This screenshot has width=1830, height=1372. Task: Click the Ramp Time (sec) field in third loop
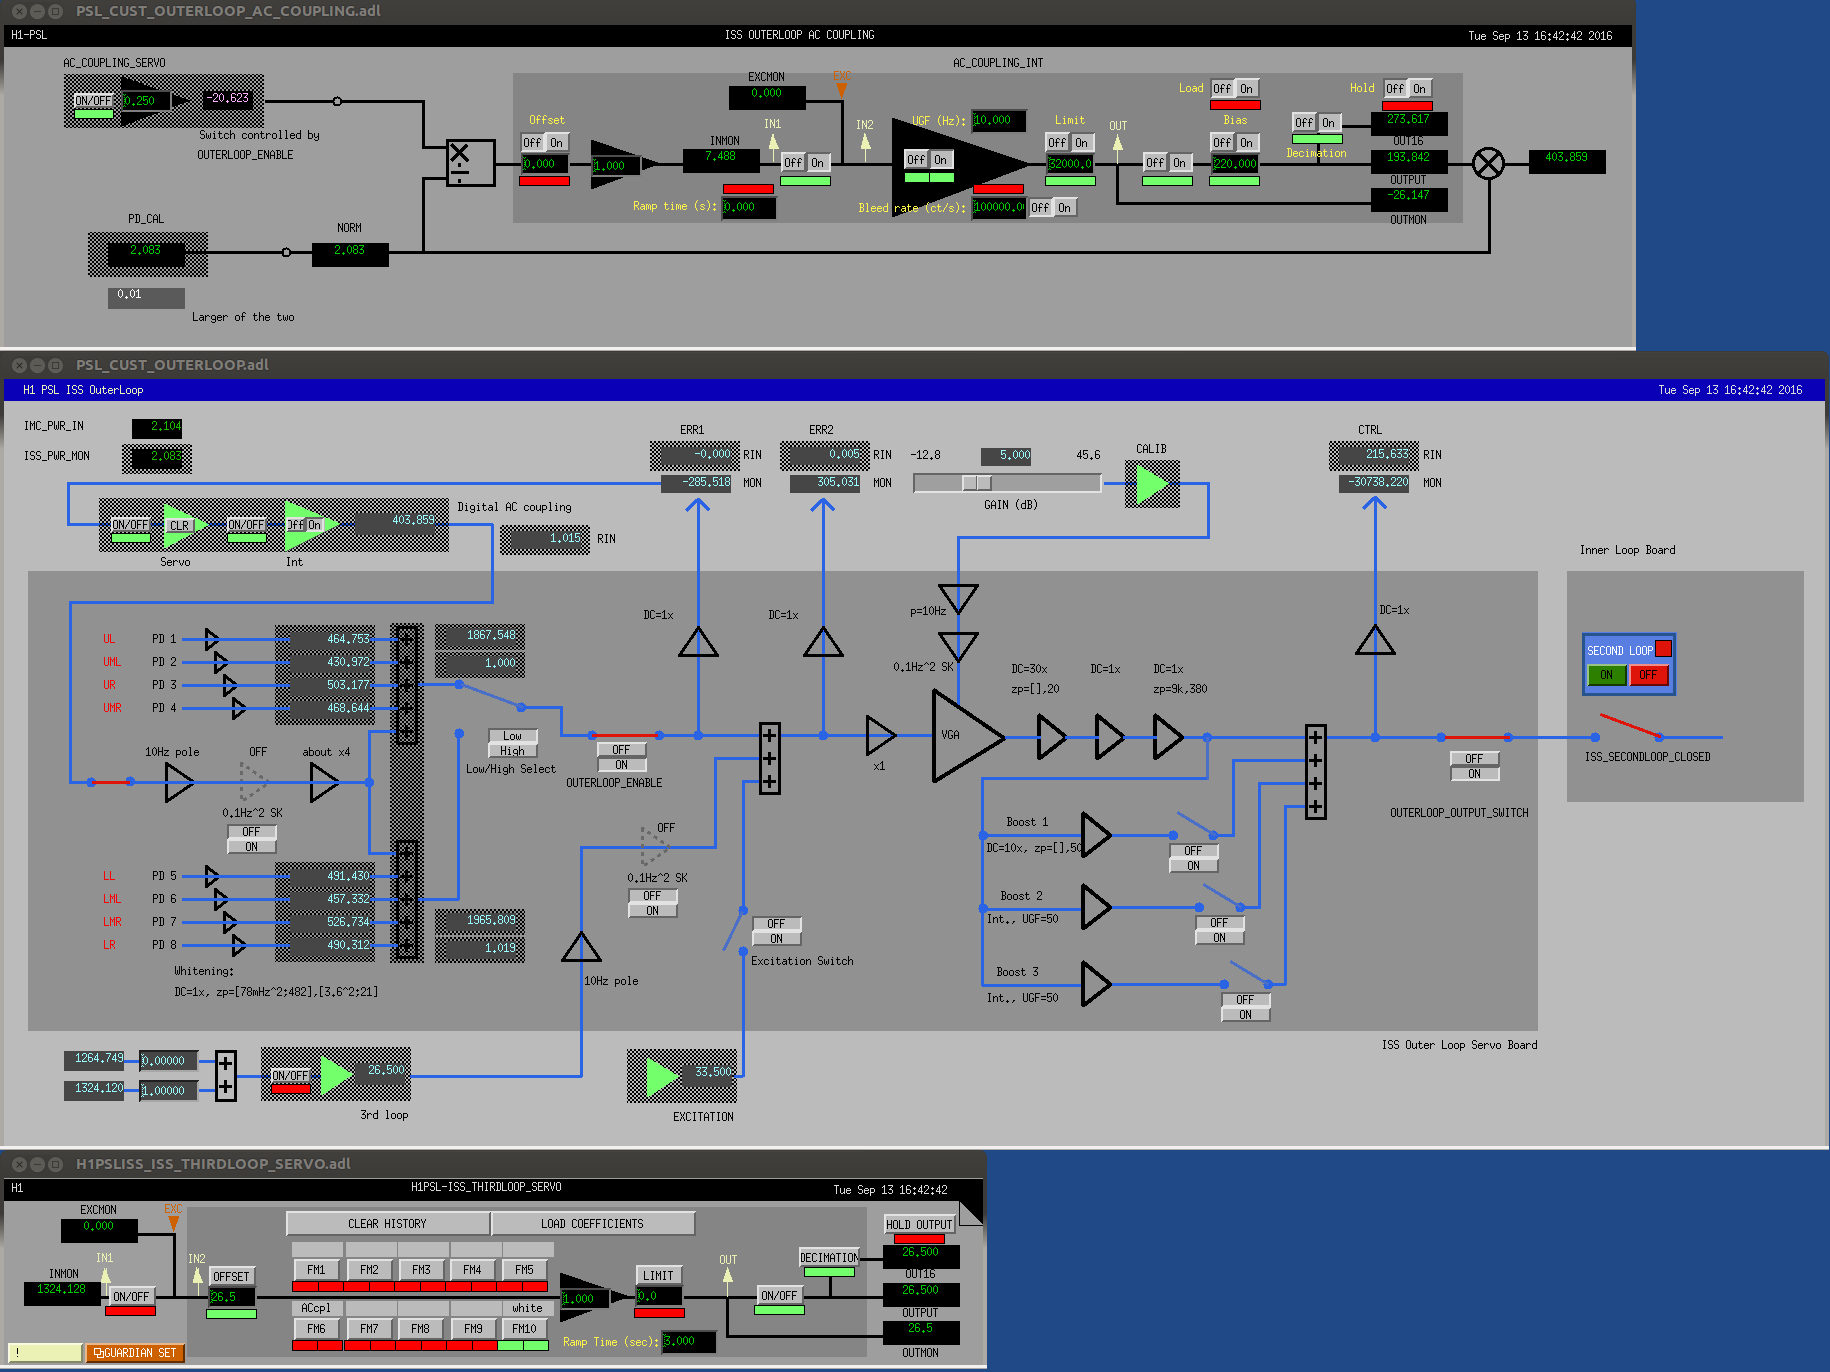(x=689, y=1342)
